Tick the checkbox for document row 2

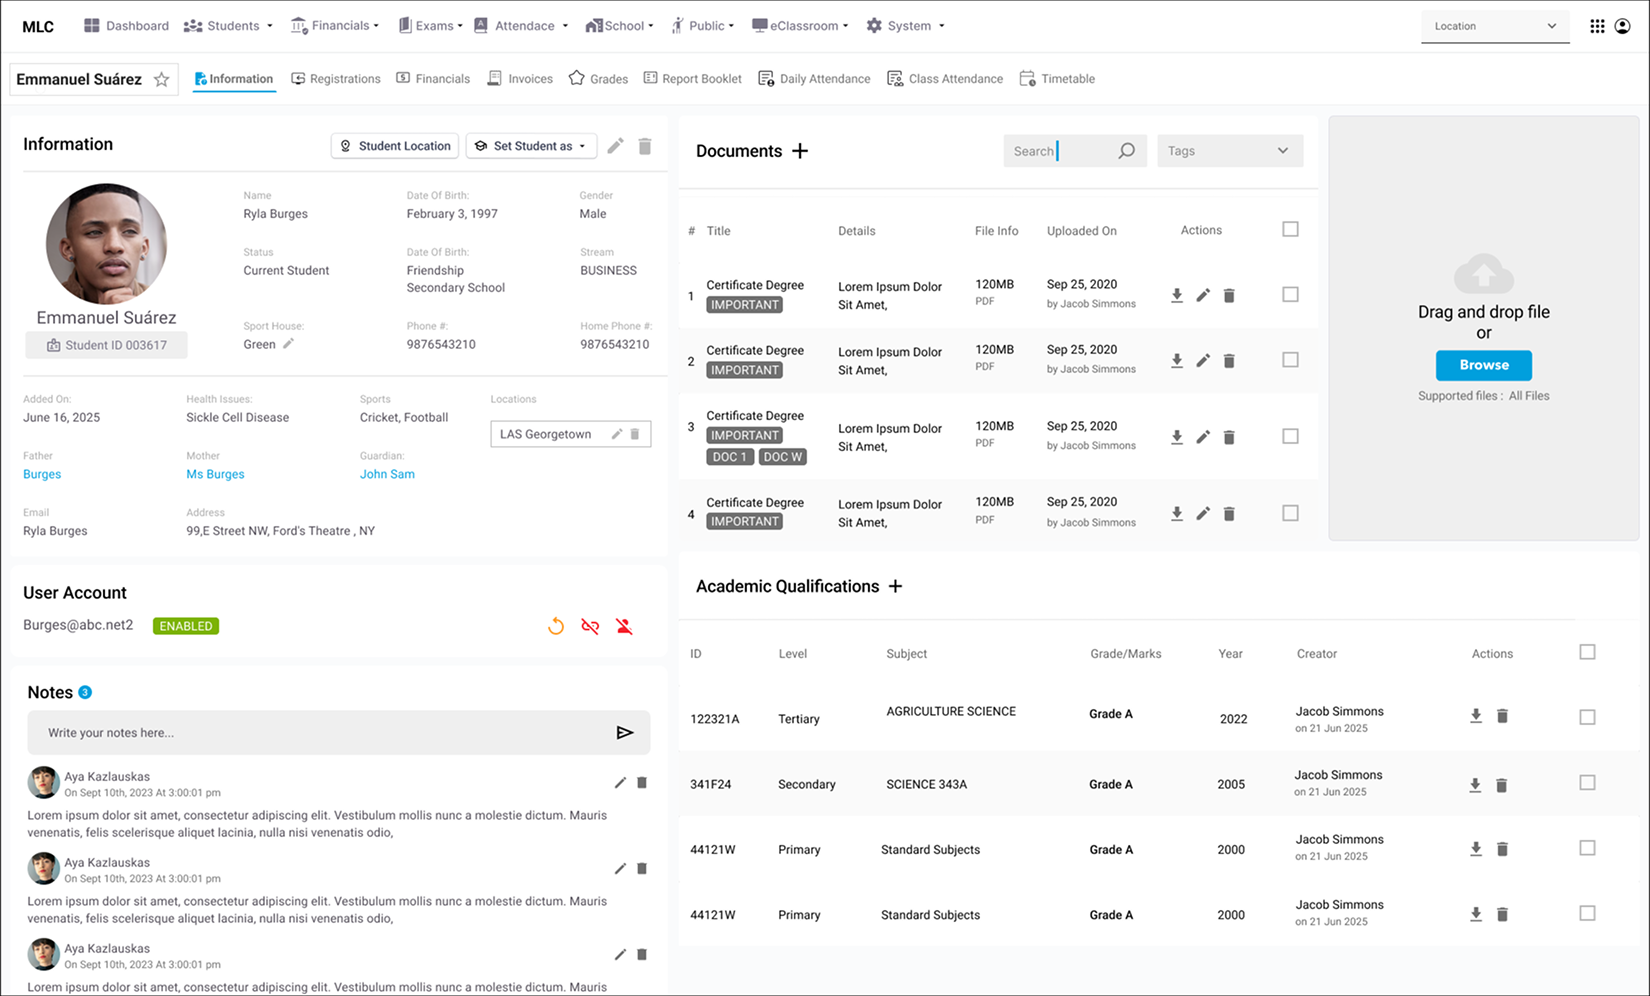point(1290,360)
